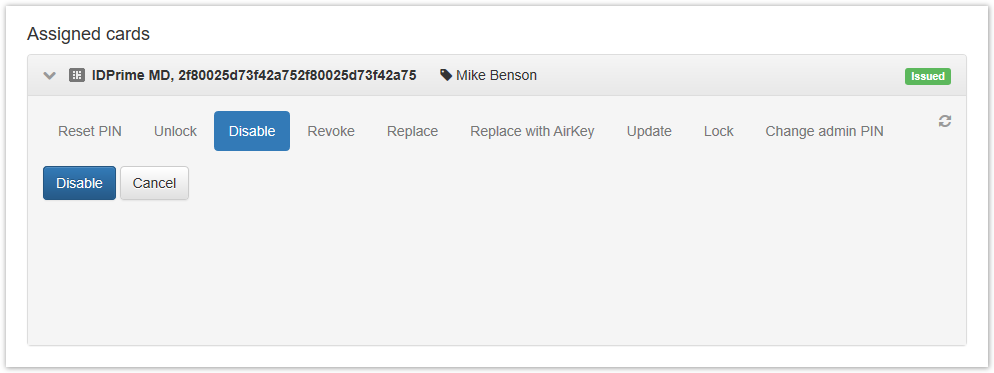Select the Change admin PIN tab
The image size is (994, 373).
coord(824,131)
